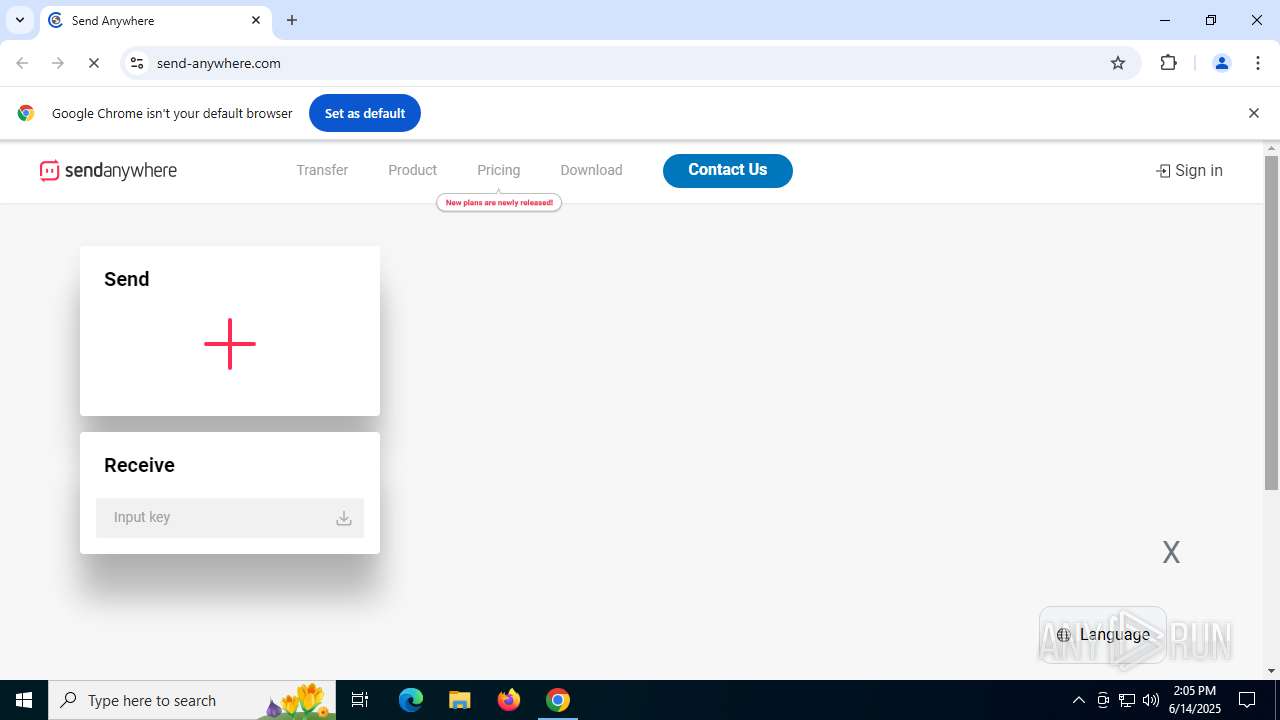Open the tab search dropdown arrow
The width and height of the screenshot is (1280, 720).
tap(20, 20)
